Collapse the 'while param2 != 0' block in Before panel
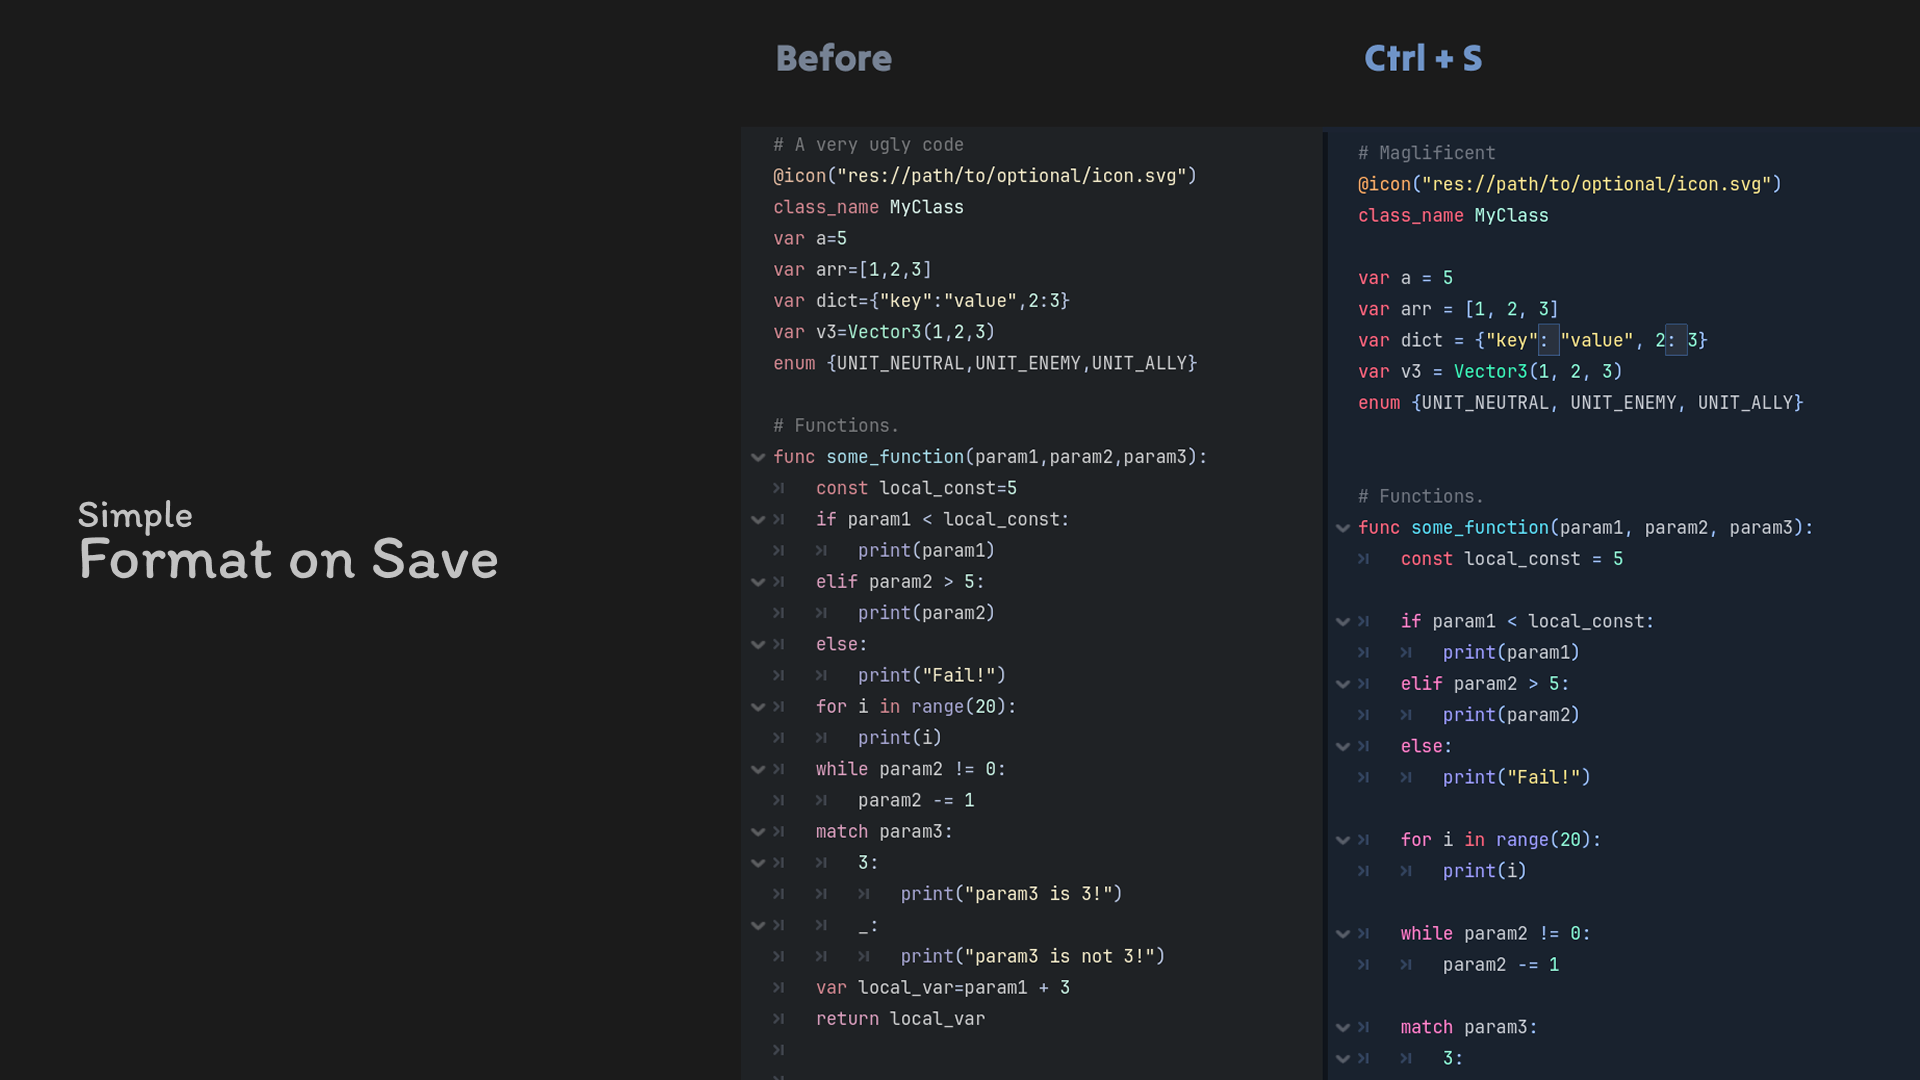 (x=758, y=770)
